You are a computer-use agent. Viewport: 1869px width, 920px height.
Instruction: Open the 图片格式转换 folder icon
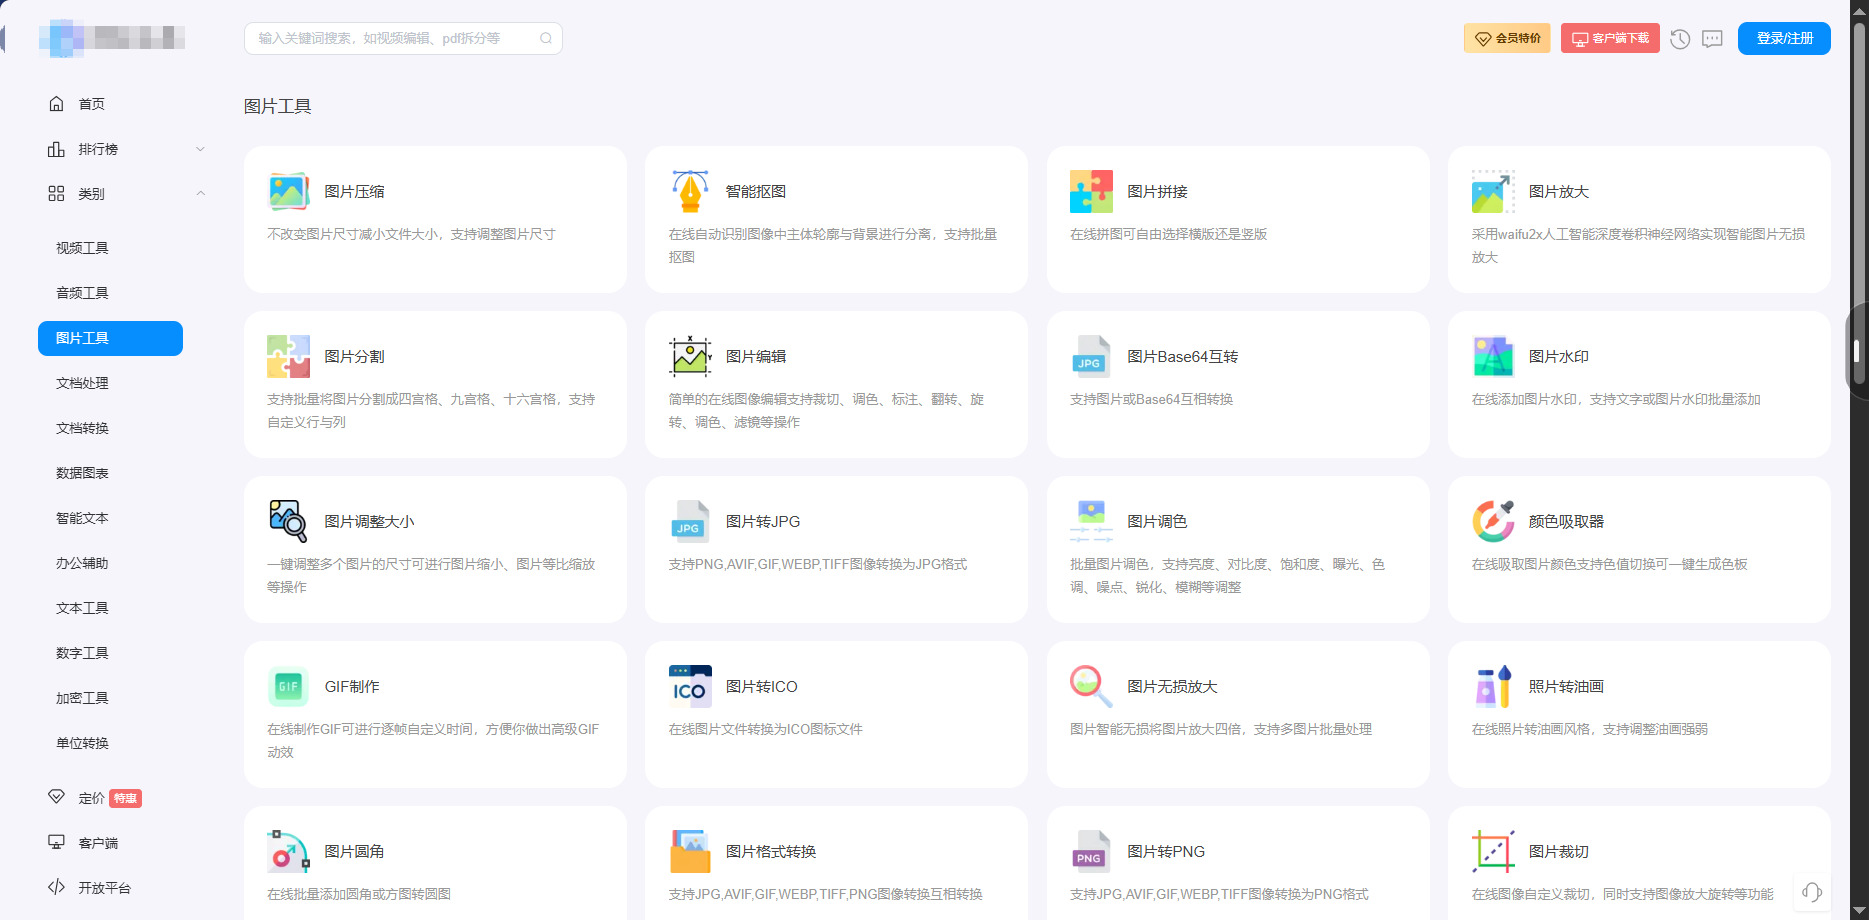[x=690, y=851]
